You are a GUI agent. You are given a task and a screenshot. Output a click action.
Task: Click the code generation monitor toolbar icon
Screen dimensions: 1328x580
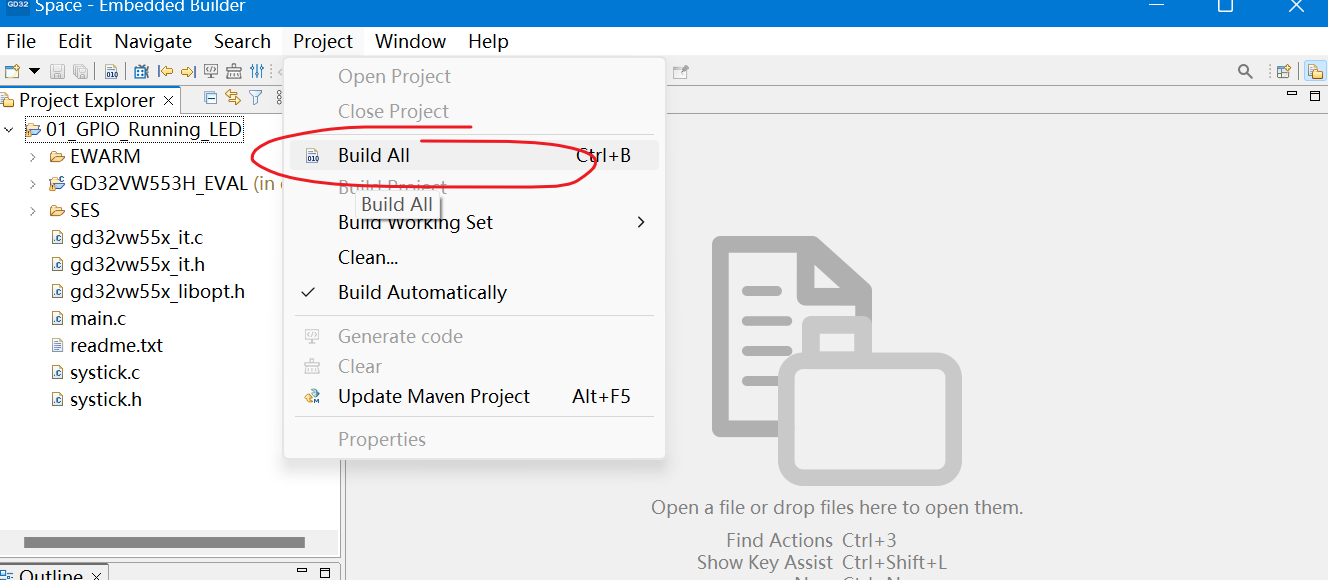tap(211, 71)
